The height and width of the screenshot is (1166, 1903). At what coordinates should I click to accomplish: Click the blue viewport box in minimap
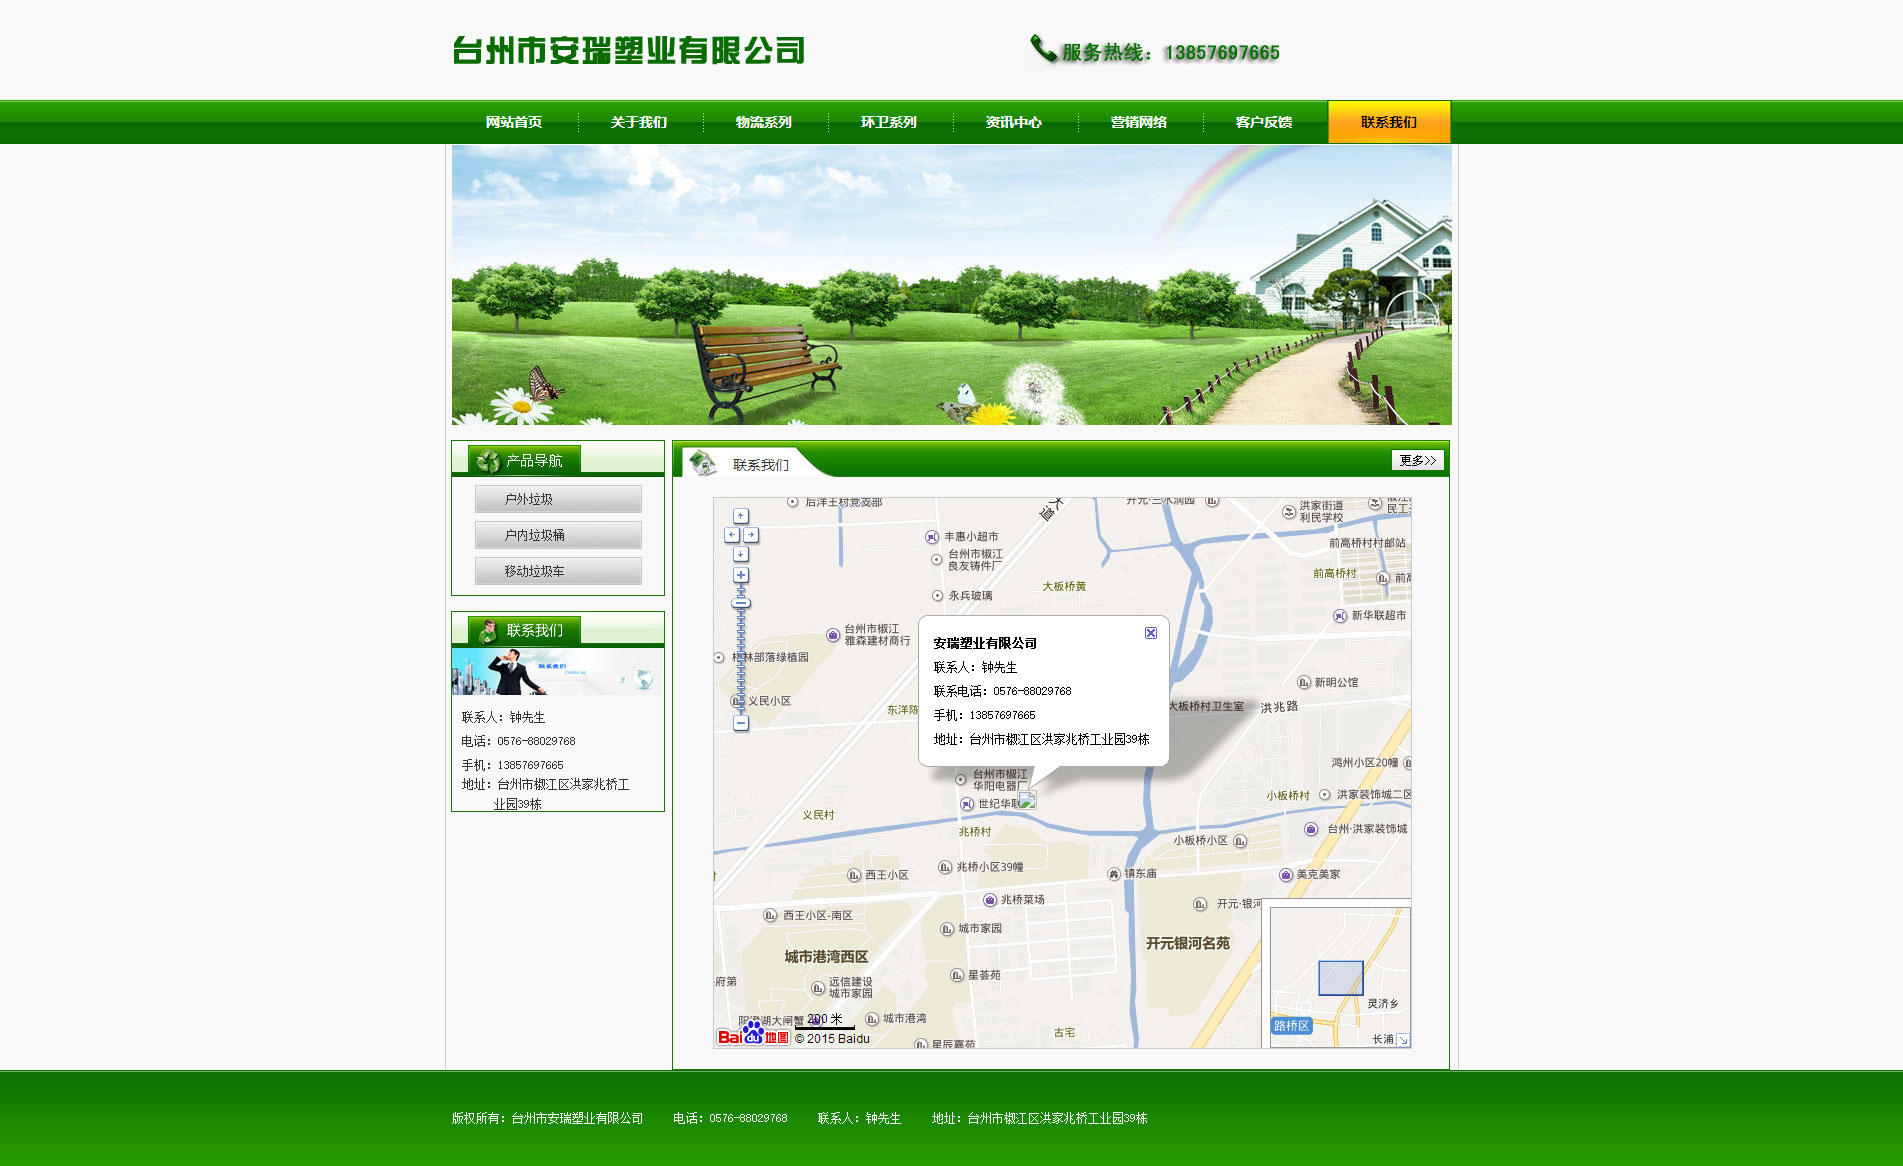point(1340,977)
